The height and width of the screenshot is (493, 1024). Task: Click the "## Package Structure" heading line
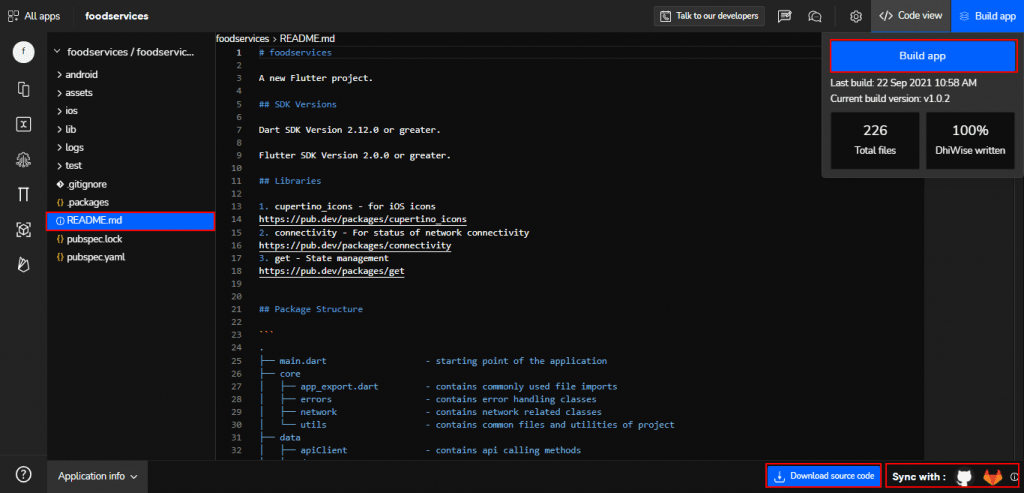[x=311, y=310]
